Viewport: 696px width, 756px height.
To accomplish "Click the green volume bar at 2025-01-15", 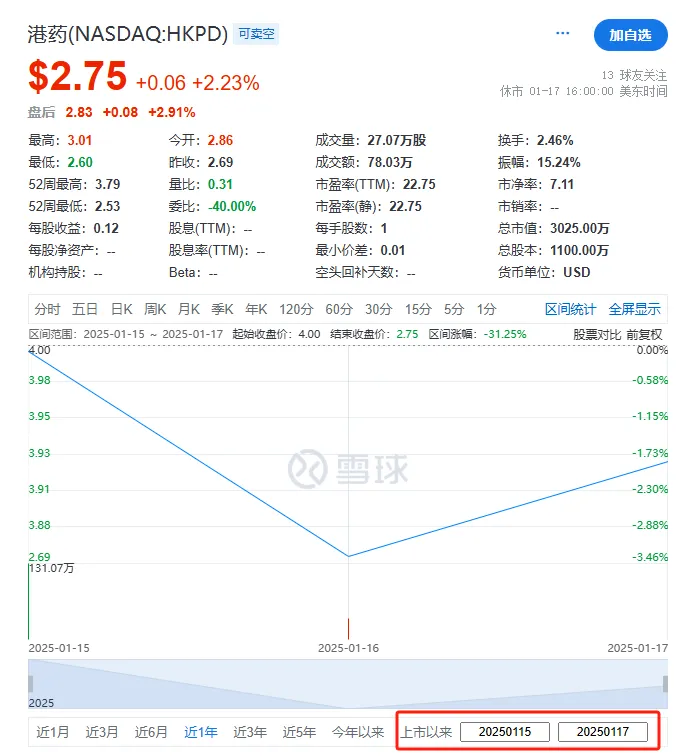I will click(29, 602).
